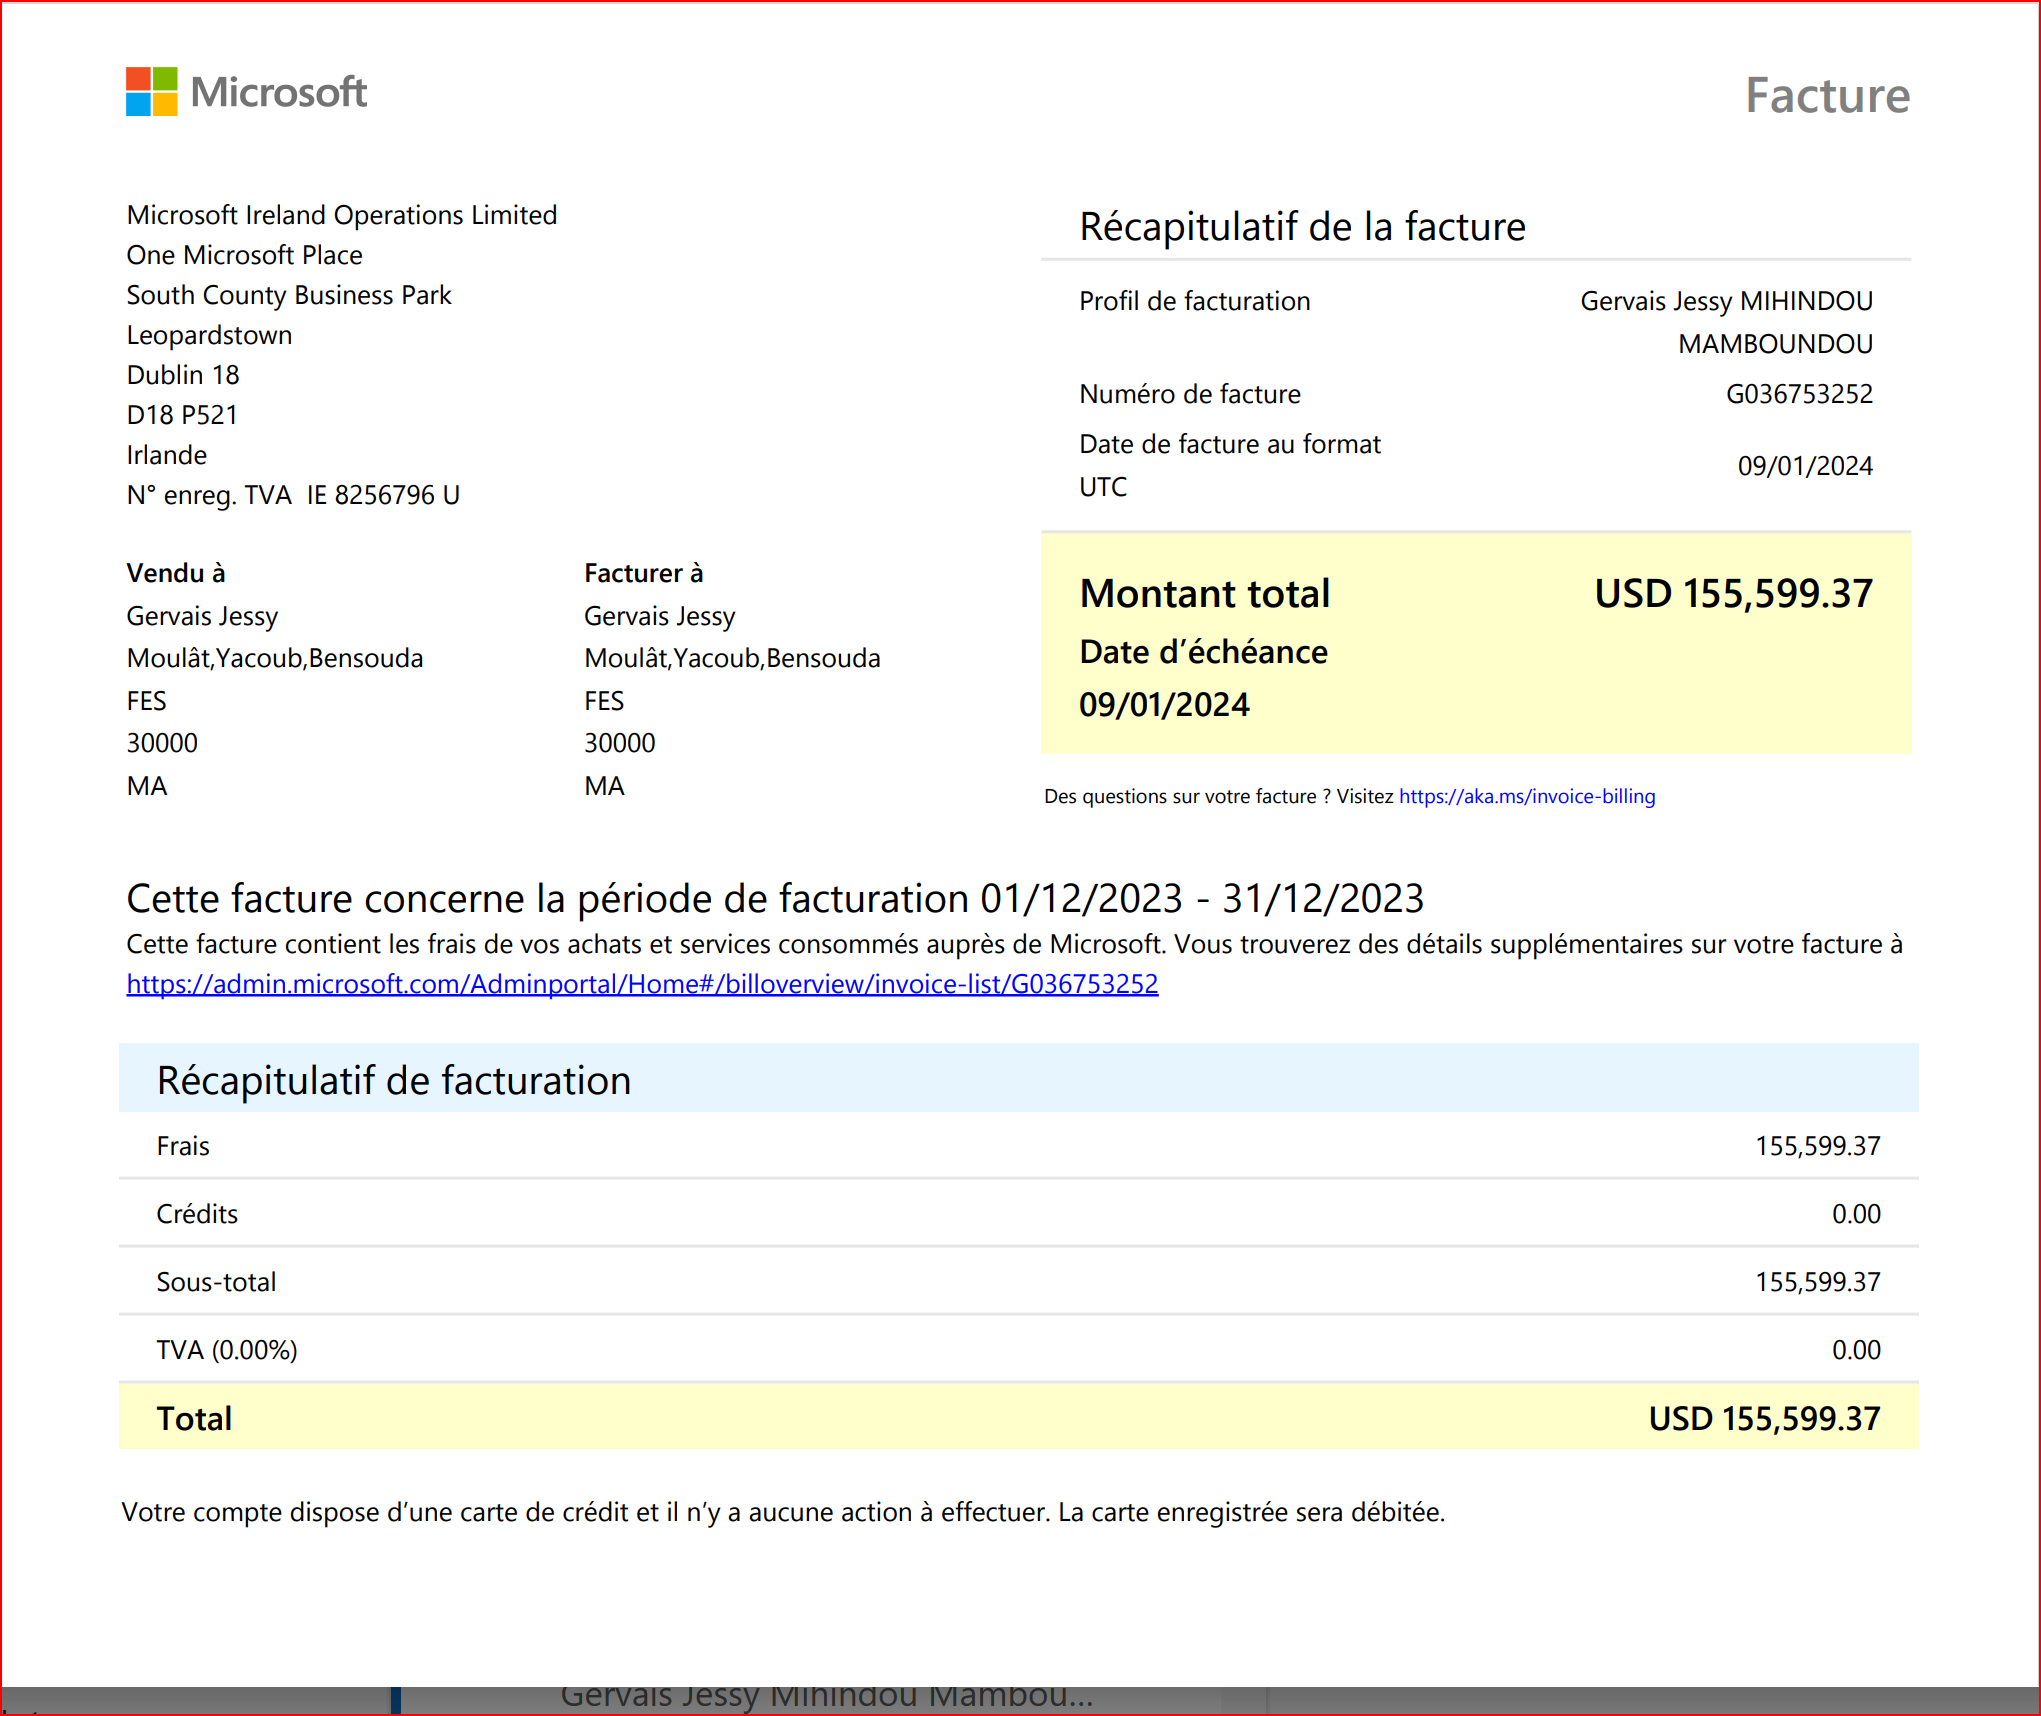The width and height of the screenshot is (2041, 1716).
Task: Click the 'Dublin 18' line
Action: pos(183,375)
